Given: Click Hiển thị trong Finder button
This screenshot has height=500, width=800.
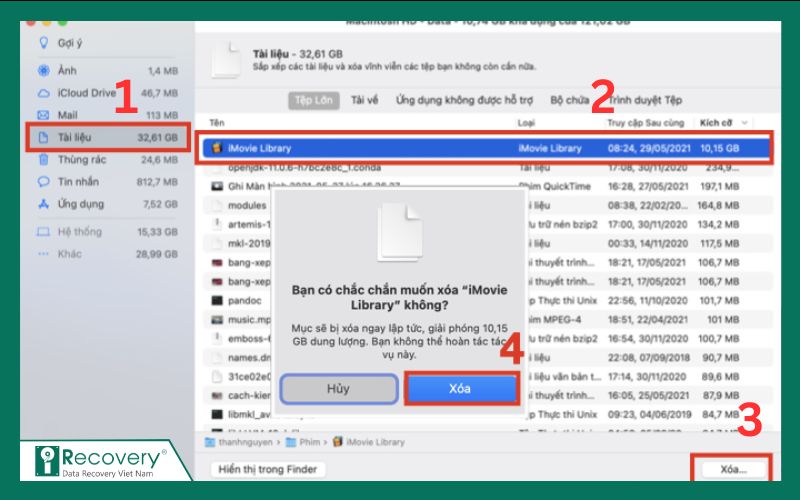Looking at the screenshot, I should tap(268, 469).
